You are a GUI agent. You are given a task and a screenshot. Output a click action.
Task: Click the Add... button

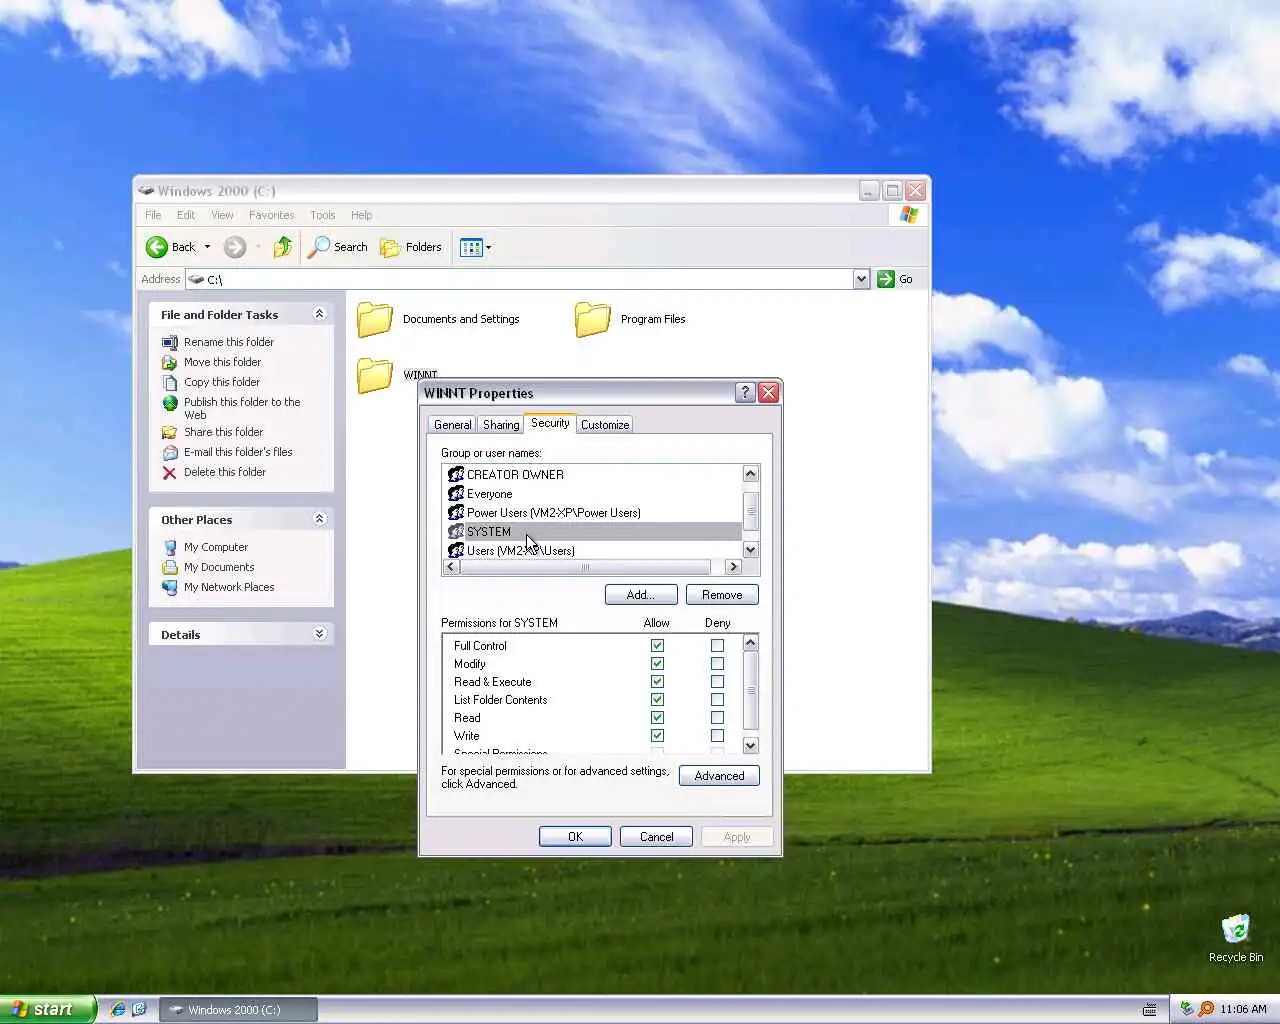(x=641, y=595)
